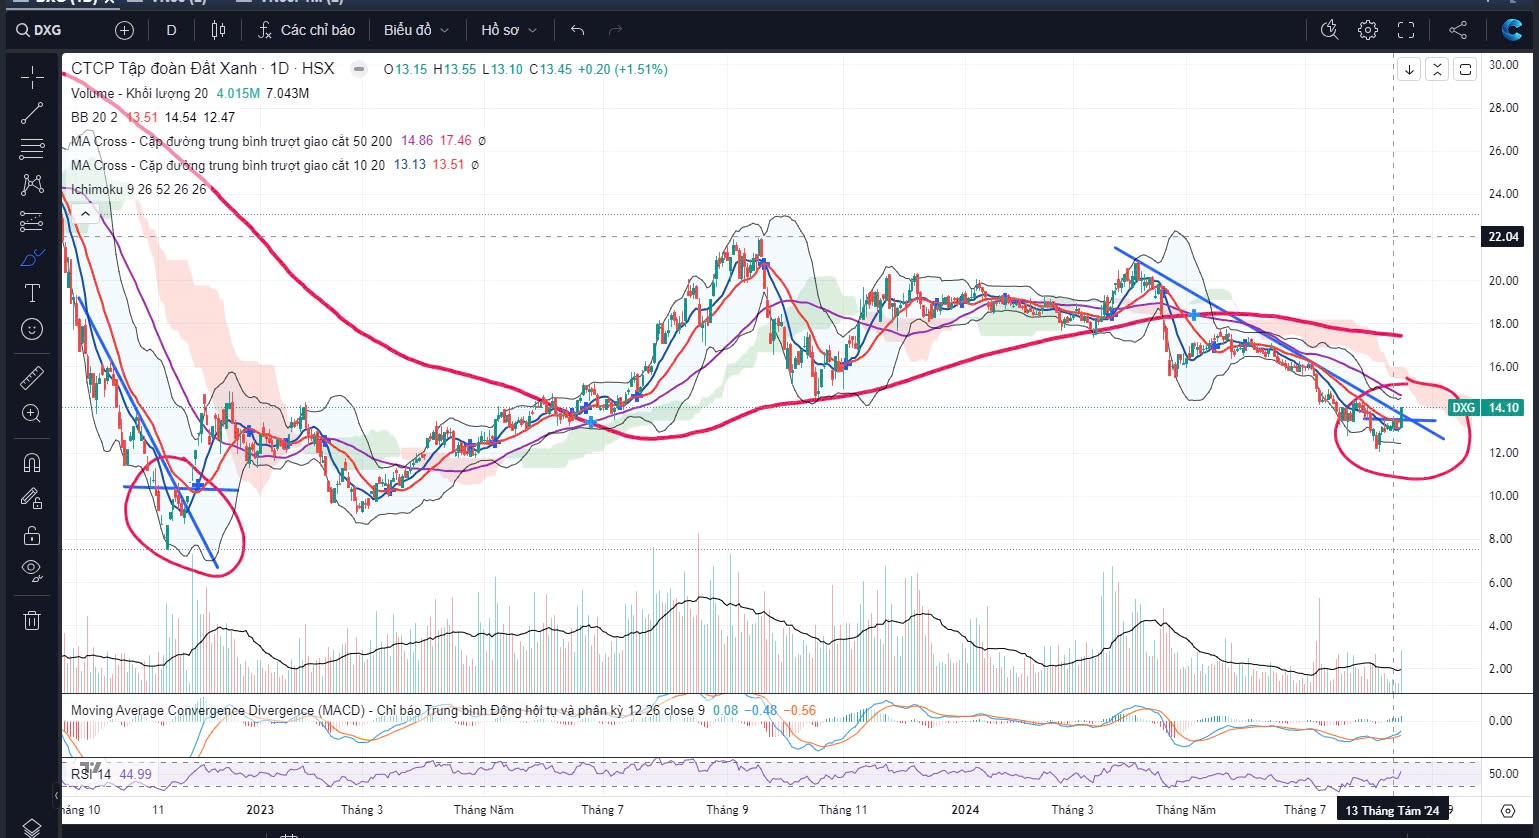1539x838 pixels.
Task: Select the Volume - Khối lượng 20 legend
Action: click(139, 93)
